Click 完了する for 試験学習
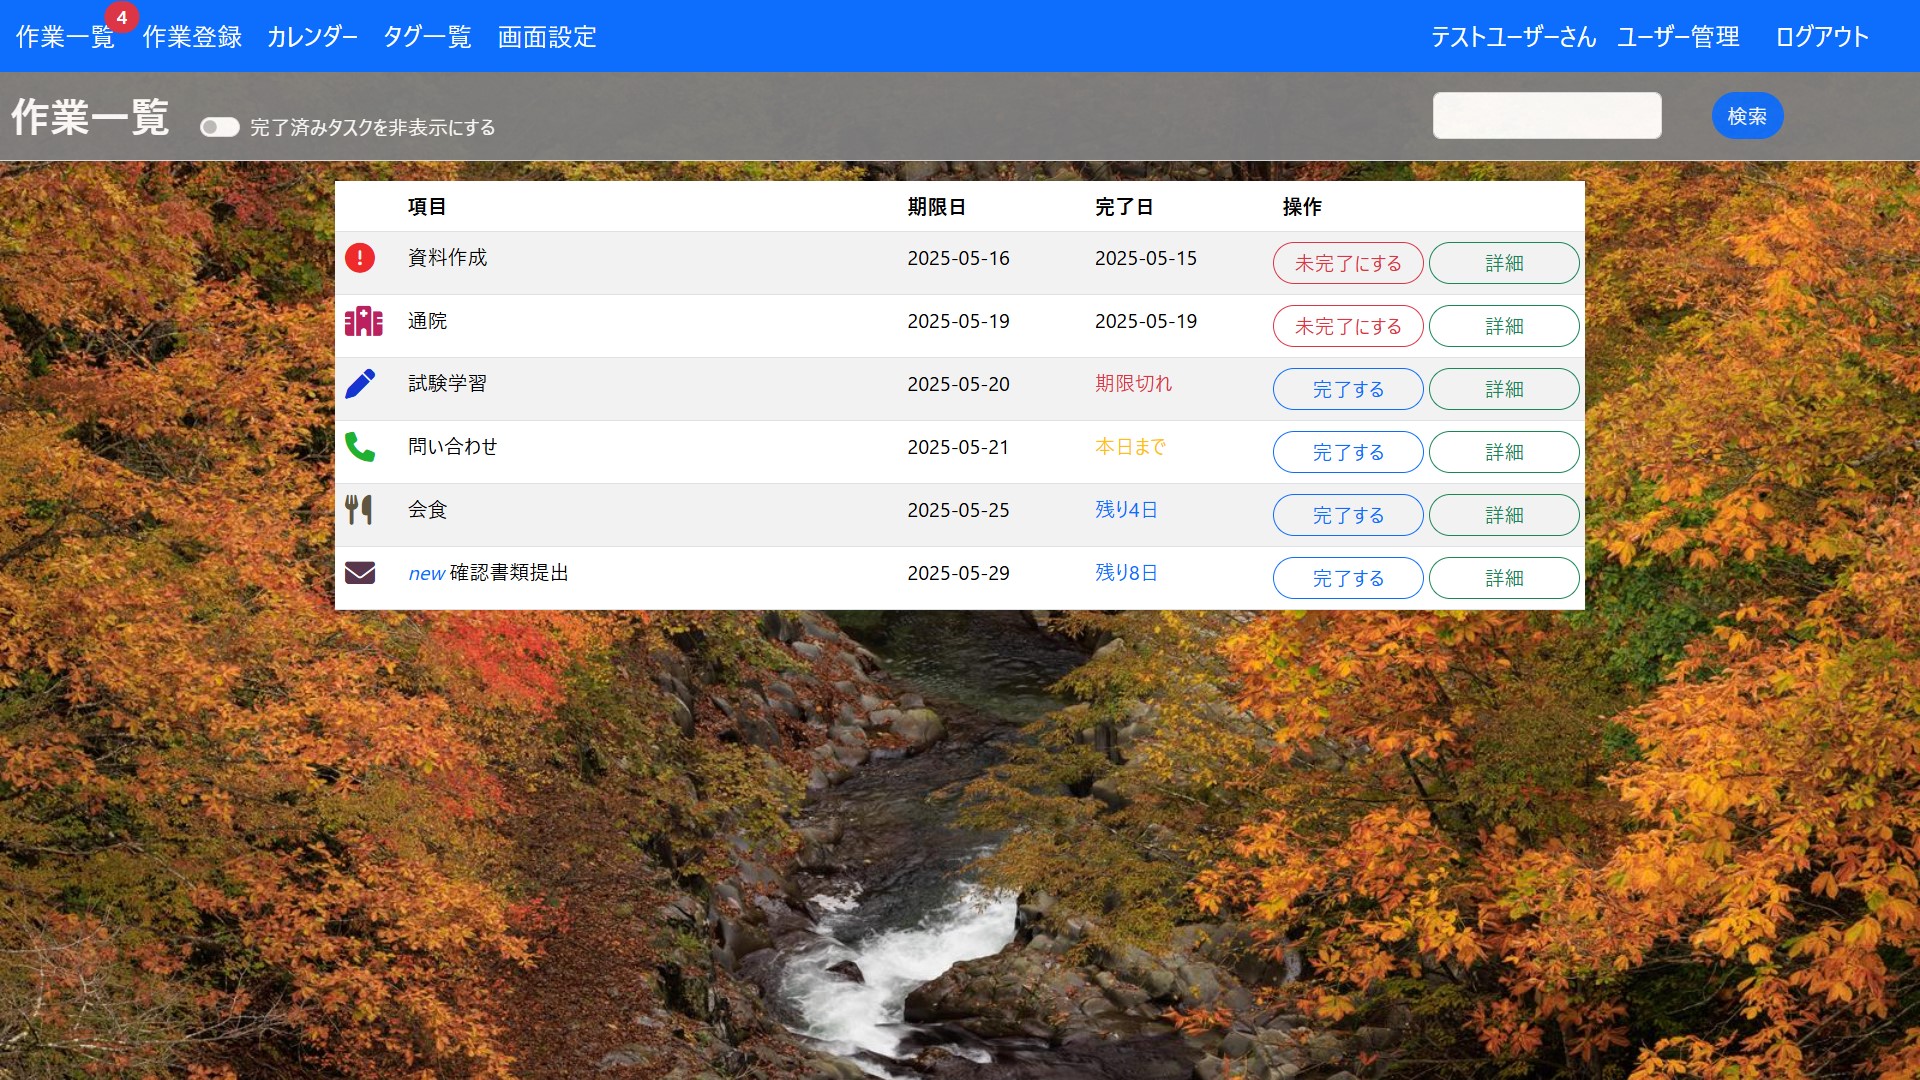Screen dimensions: 1920x1080 click(x=1347, y=390)
